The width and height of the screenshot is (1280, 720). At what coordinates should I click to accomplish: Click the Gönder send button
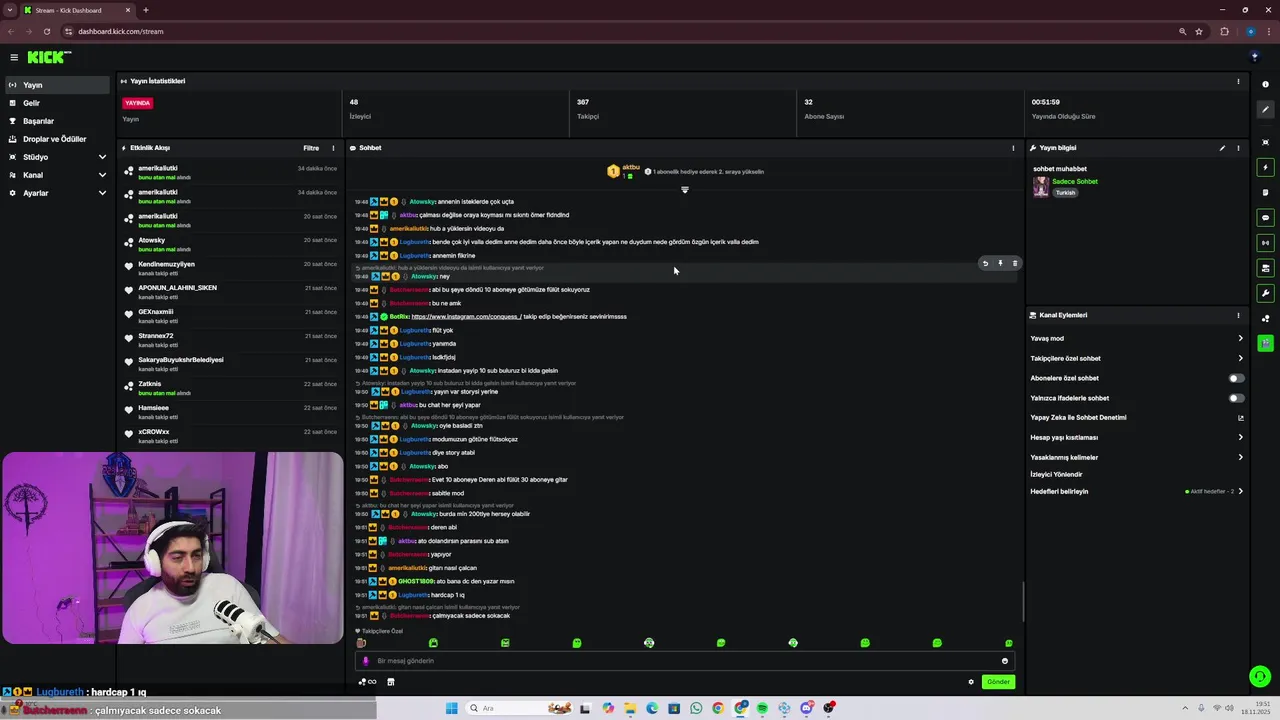point(998,682)
